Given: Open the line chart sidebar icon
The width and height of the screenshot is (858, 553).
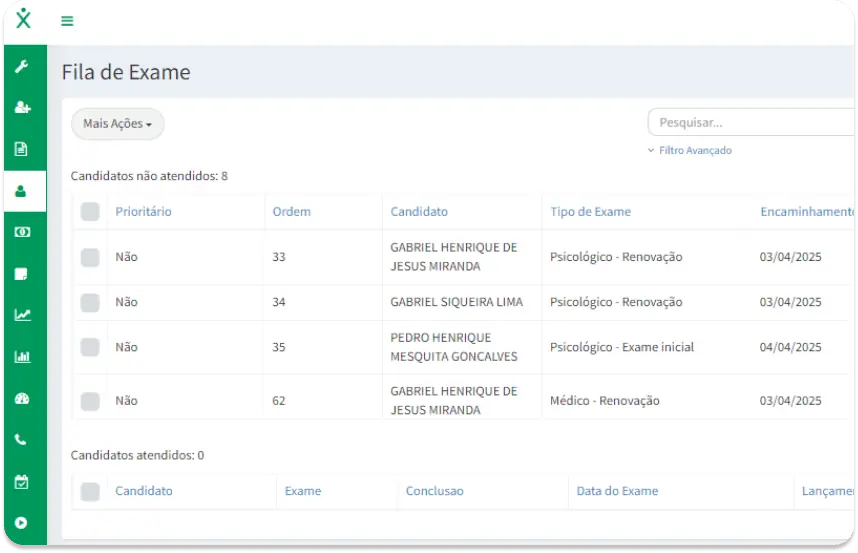Looking at the screenshot, I should [22, 315].
